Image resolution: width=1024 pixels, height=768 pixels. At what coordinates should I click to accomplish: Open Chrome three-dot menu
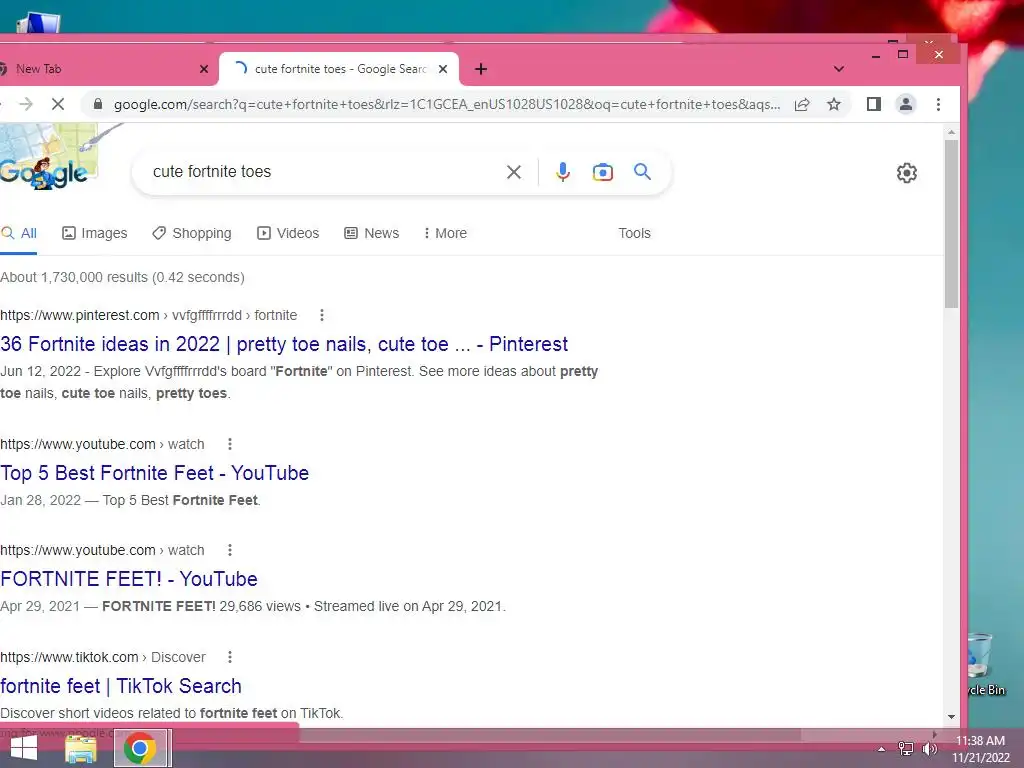938,104
